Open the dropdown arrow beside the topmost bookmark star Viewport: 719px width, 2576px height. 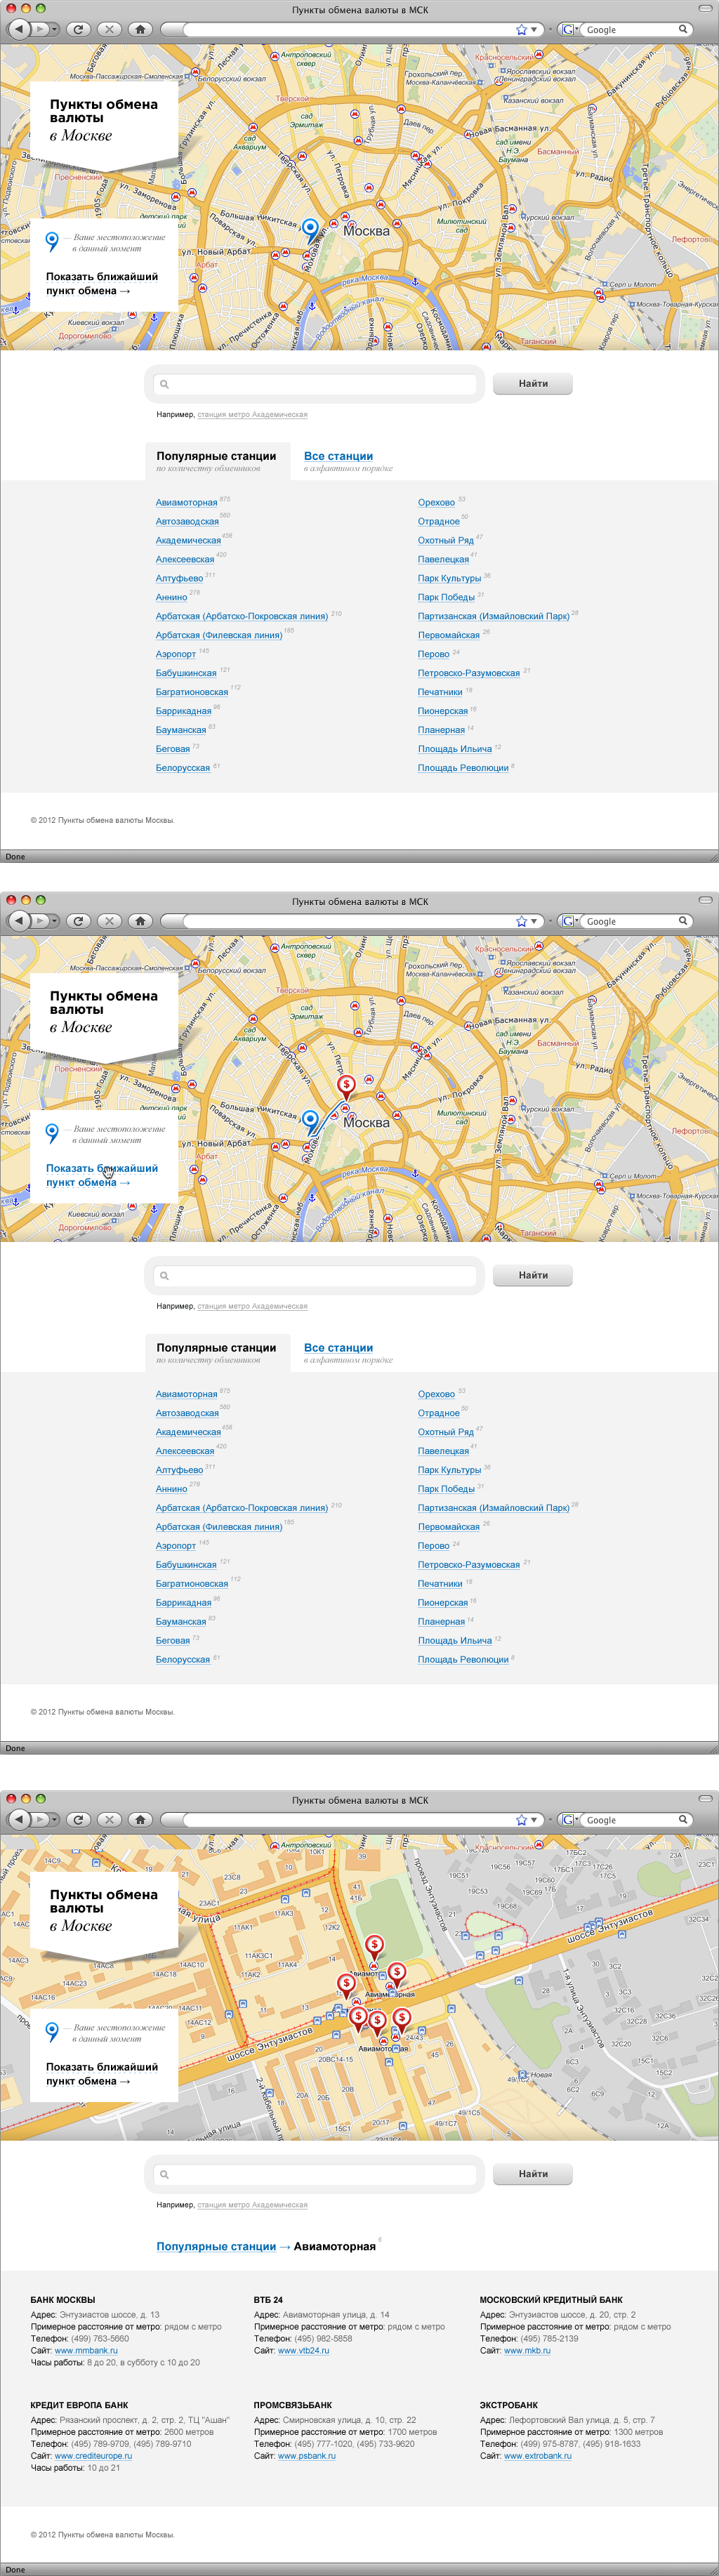[535, 30]
